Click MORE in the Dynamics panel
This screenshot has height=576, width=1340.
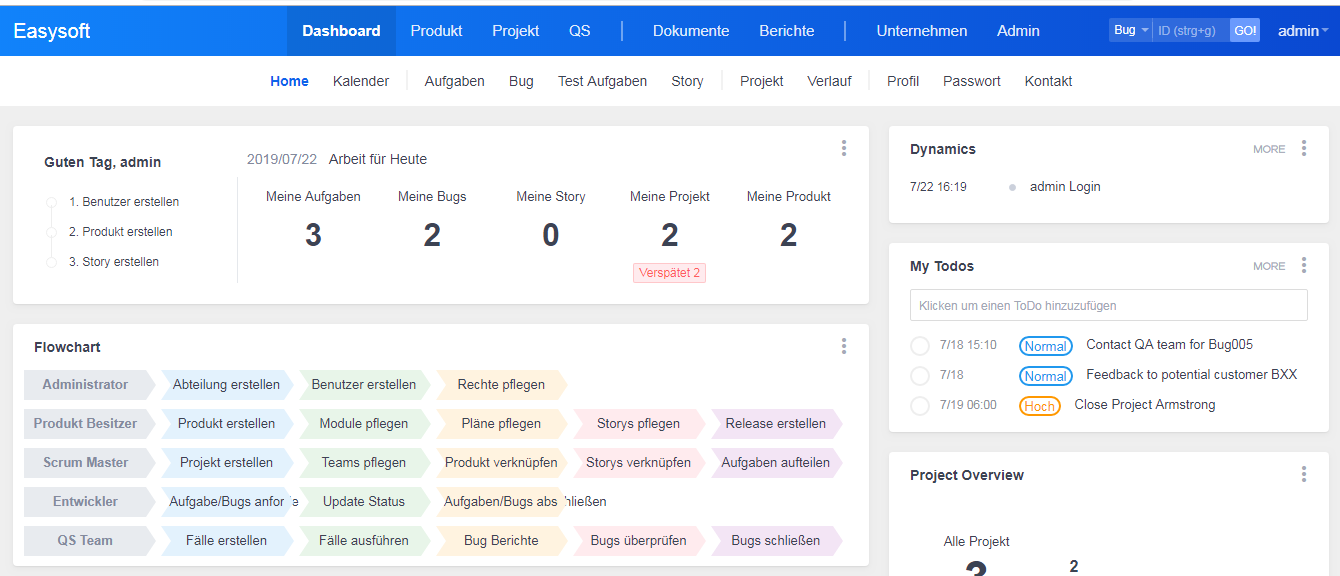[1269, 149]
